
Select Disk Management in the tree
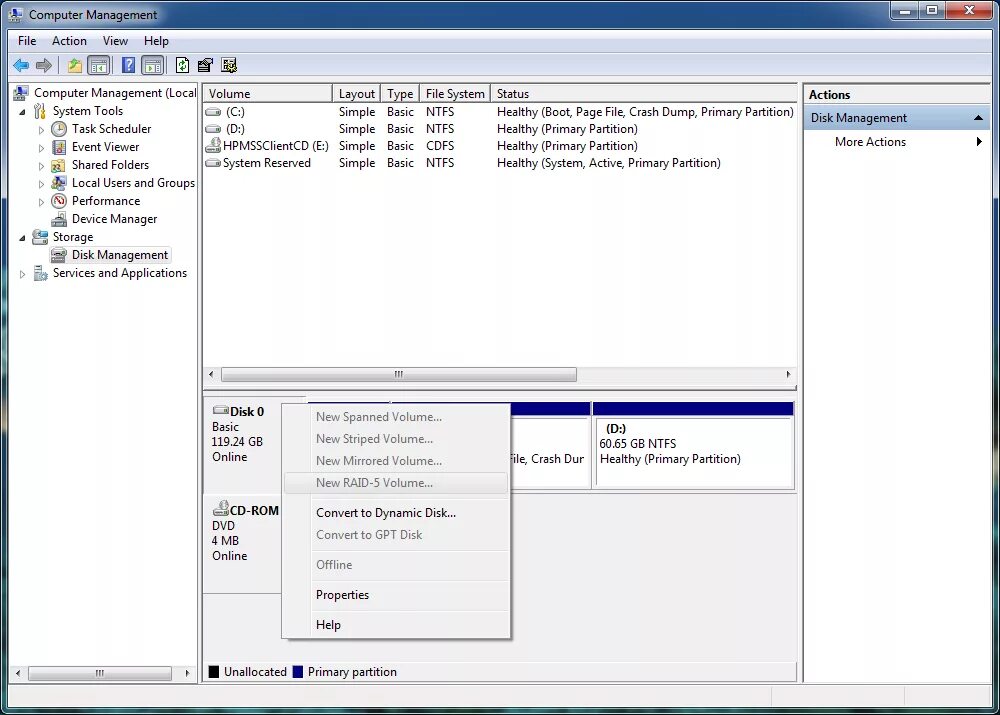(x=119, y=255)
